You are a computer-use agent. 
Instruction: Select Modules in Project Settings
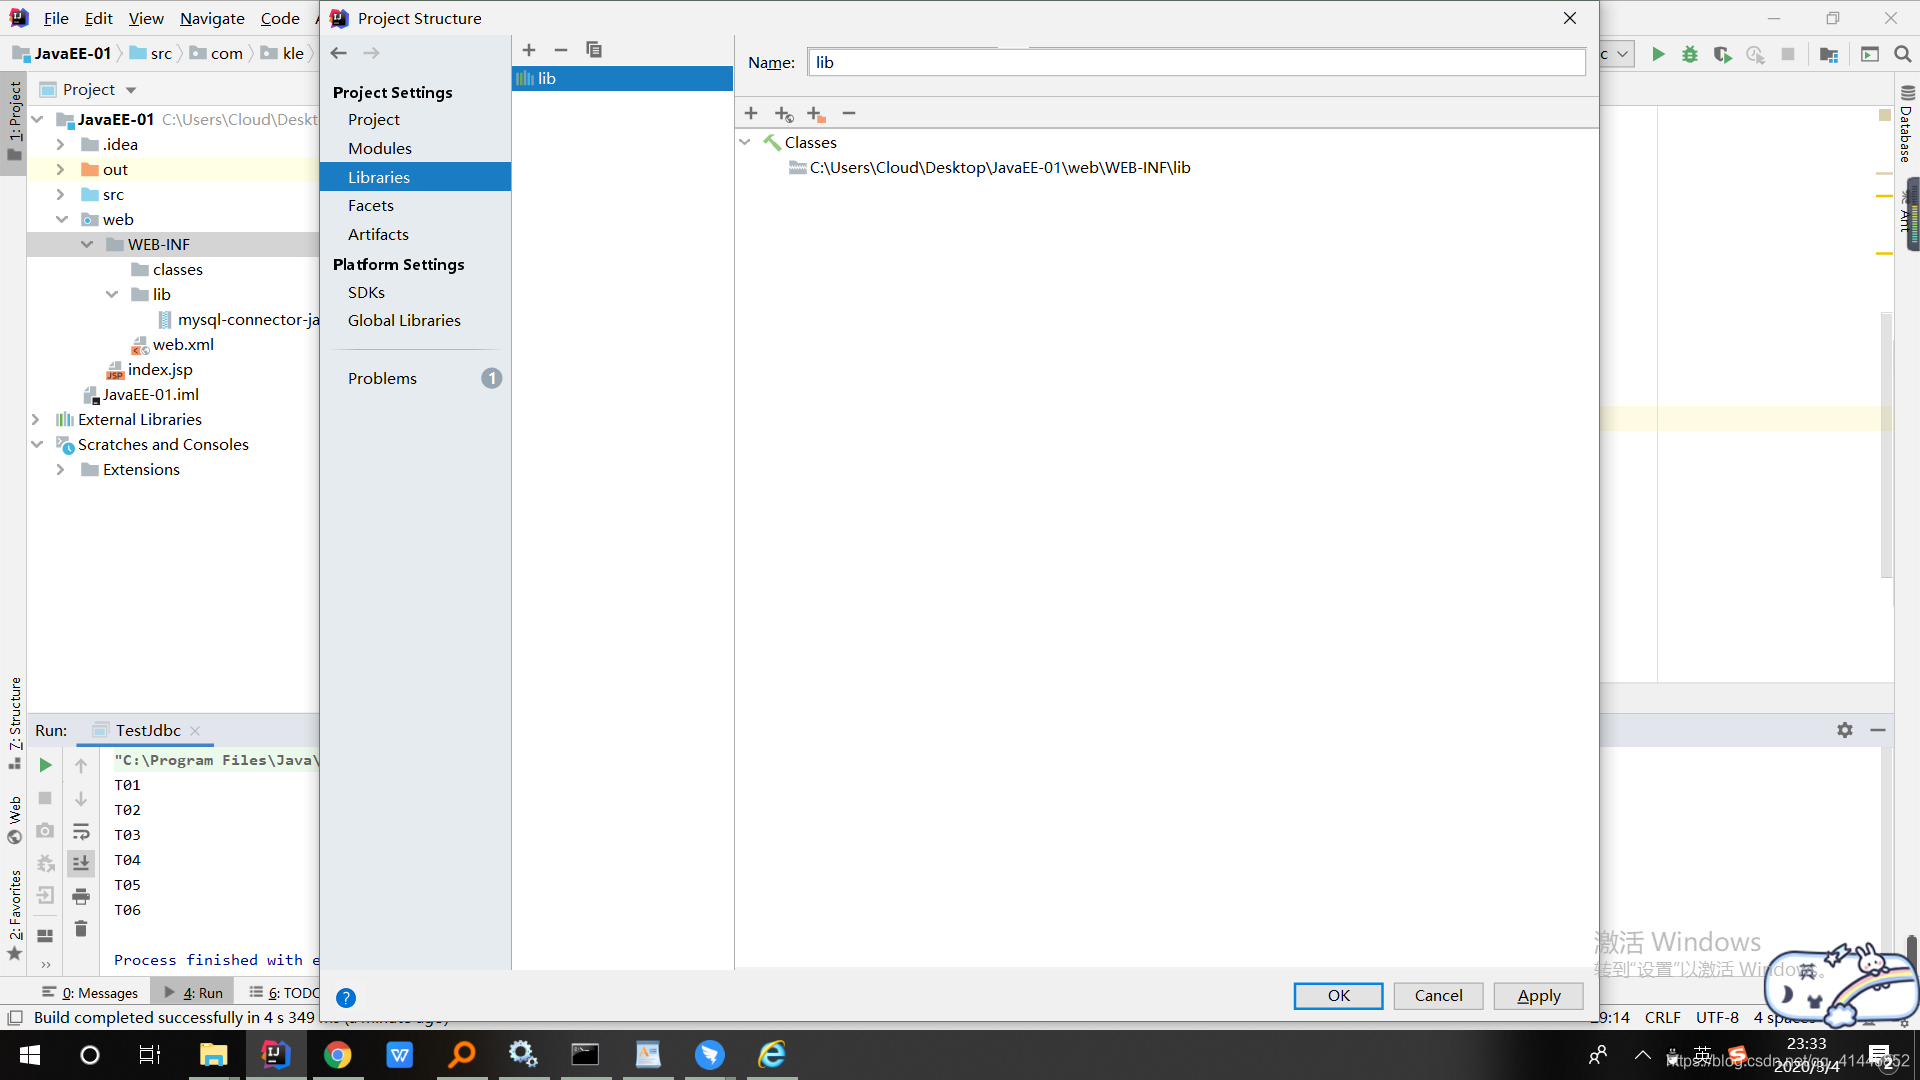tap(379, 148)
